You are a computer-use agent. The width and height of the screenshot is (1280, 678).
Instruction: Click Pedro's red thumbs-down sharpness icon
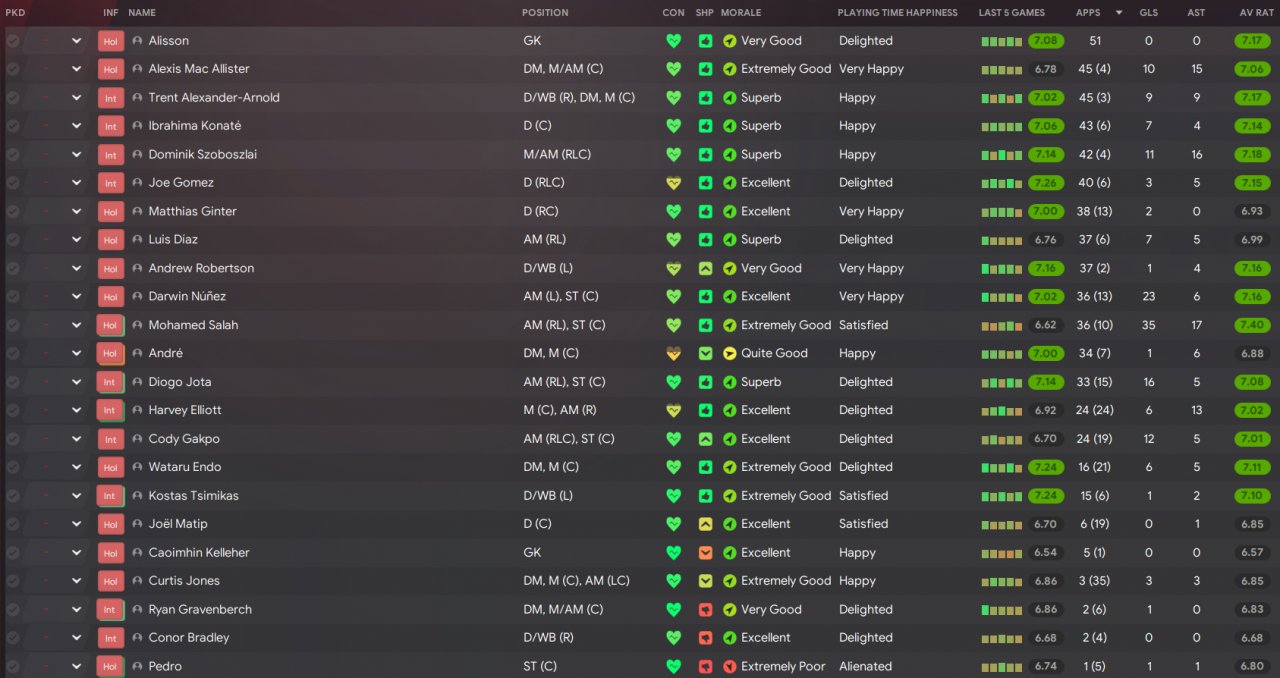click(x=705, y=666)
